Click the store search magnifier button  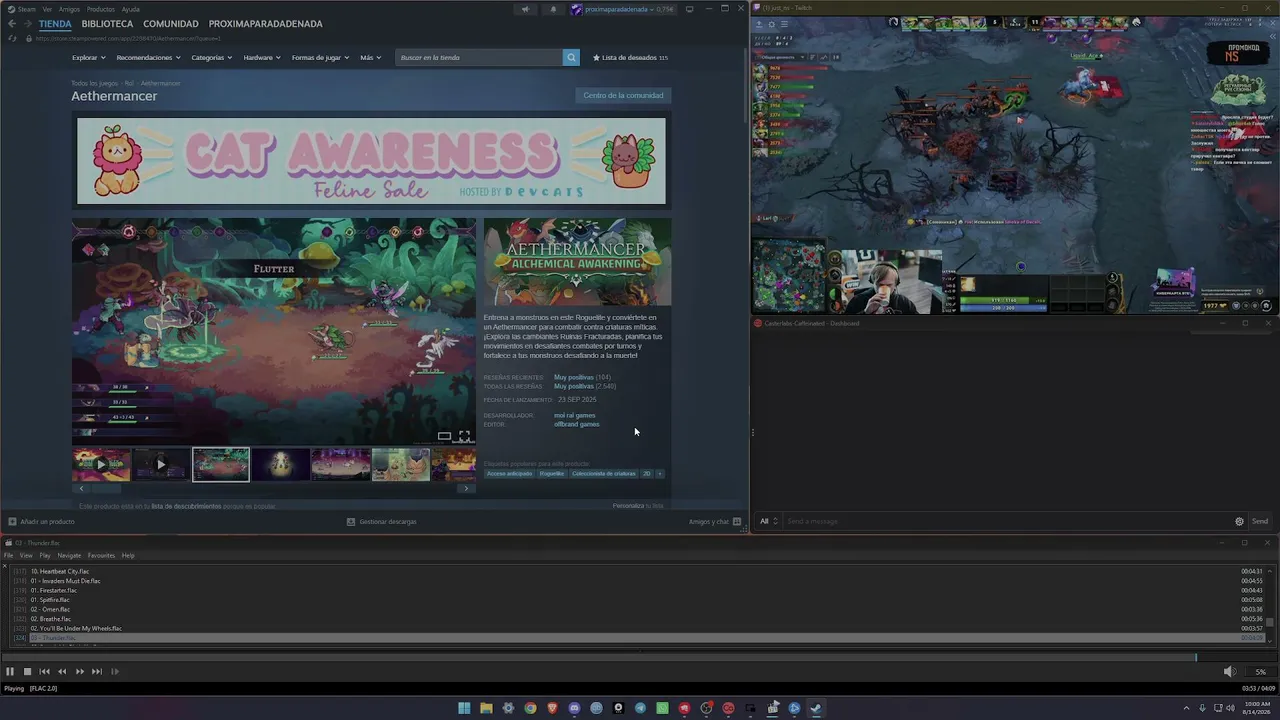[571, 58]
